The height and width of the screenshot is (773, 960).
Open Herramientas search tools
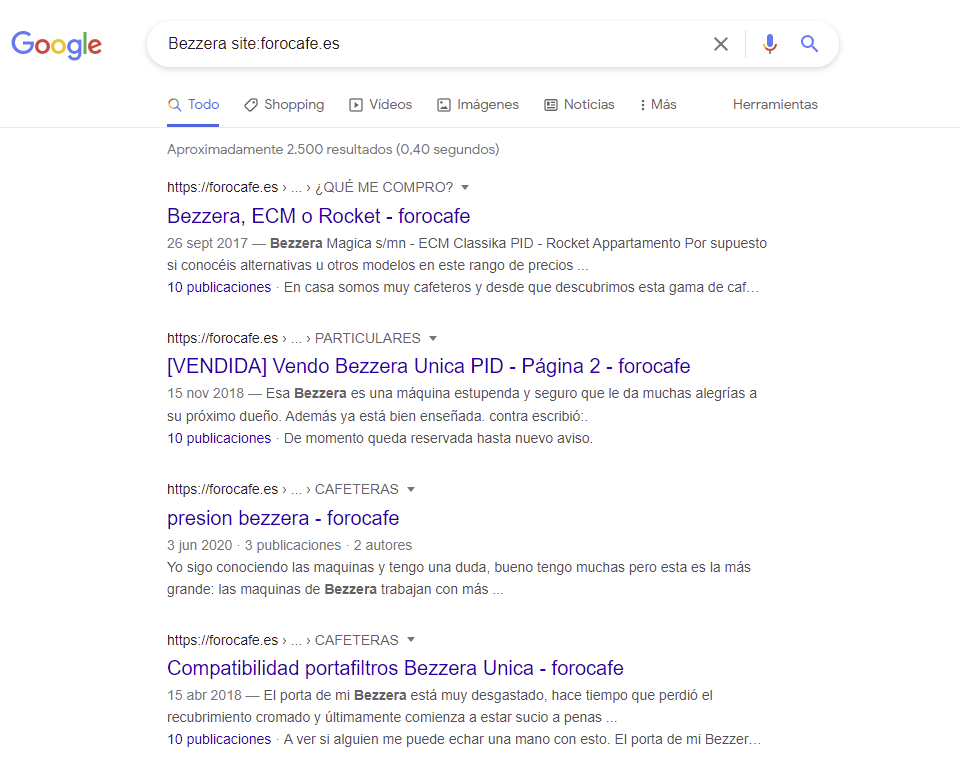(775, 105)
